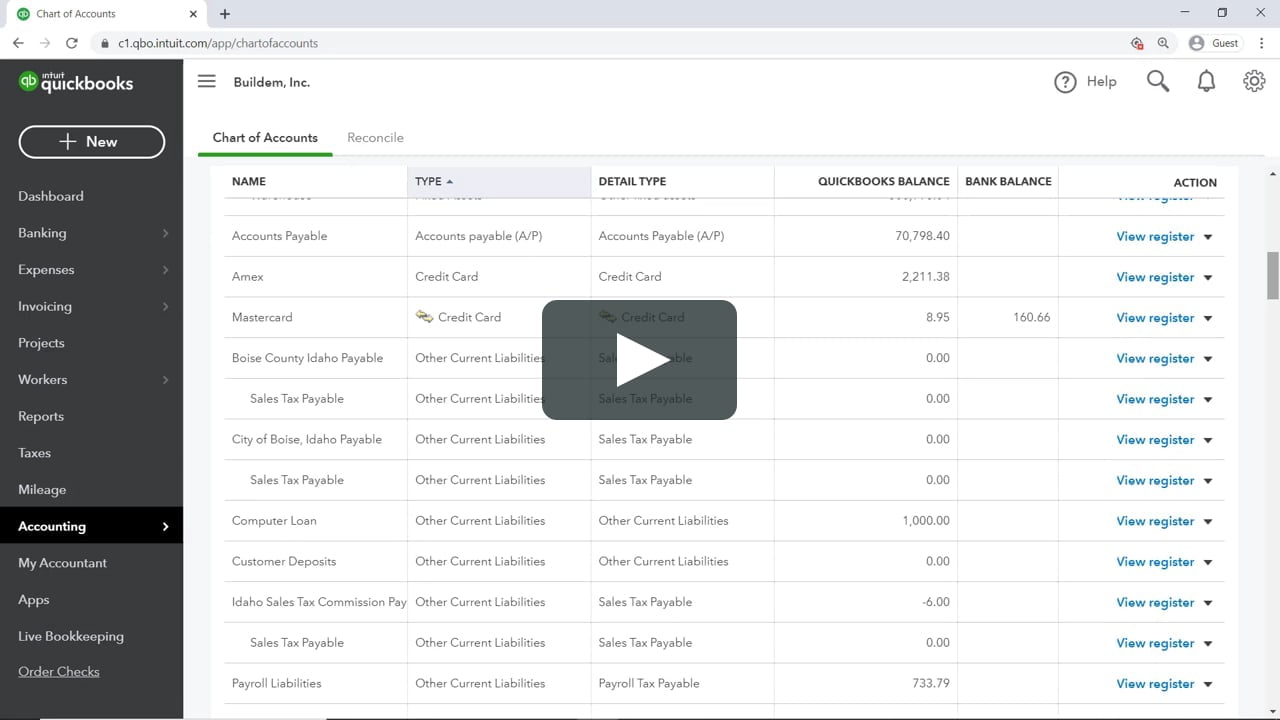
Task: View register for Accounts Payable
Action: (1155, 237)
